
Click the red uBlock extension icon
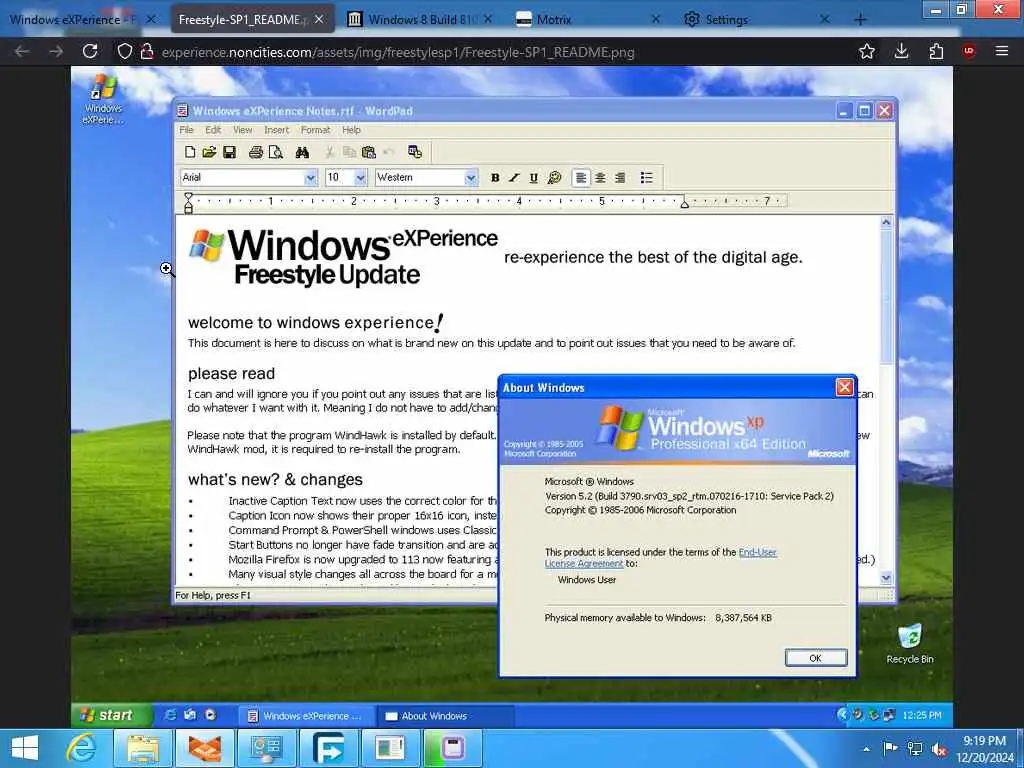coord(968,52)
